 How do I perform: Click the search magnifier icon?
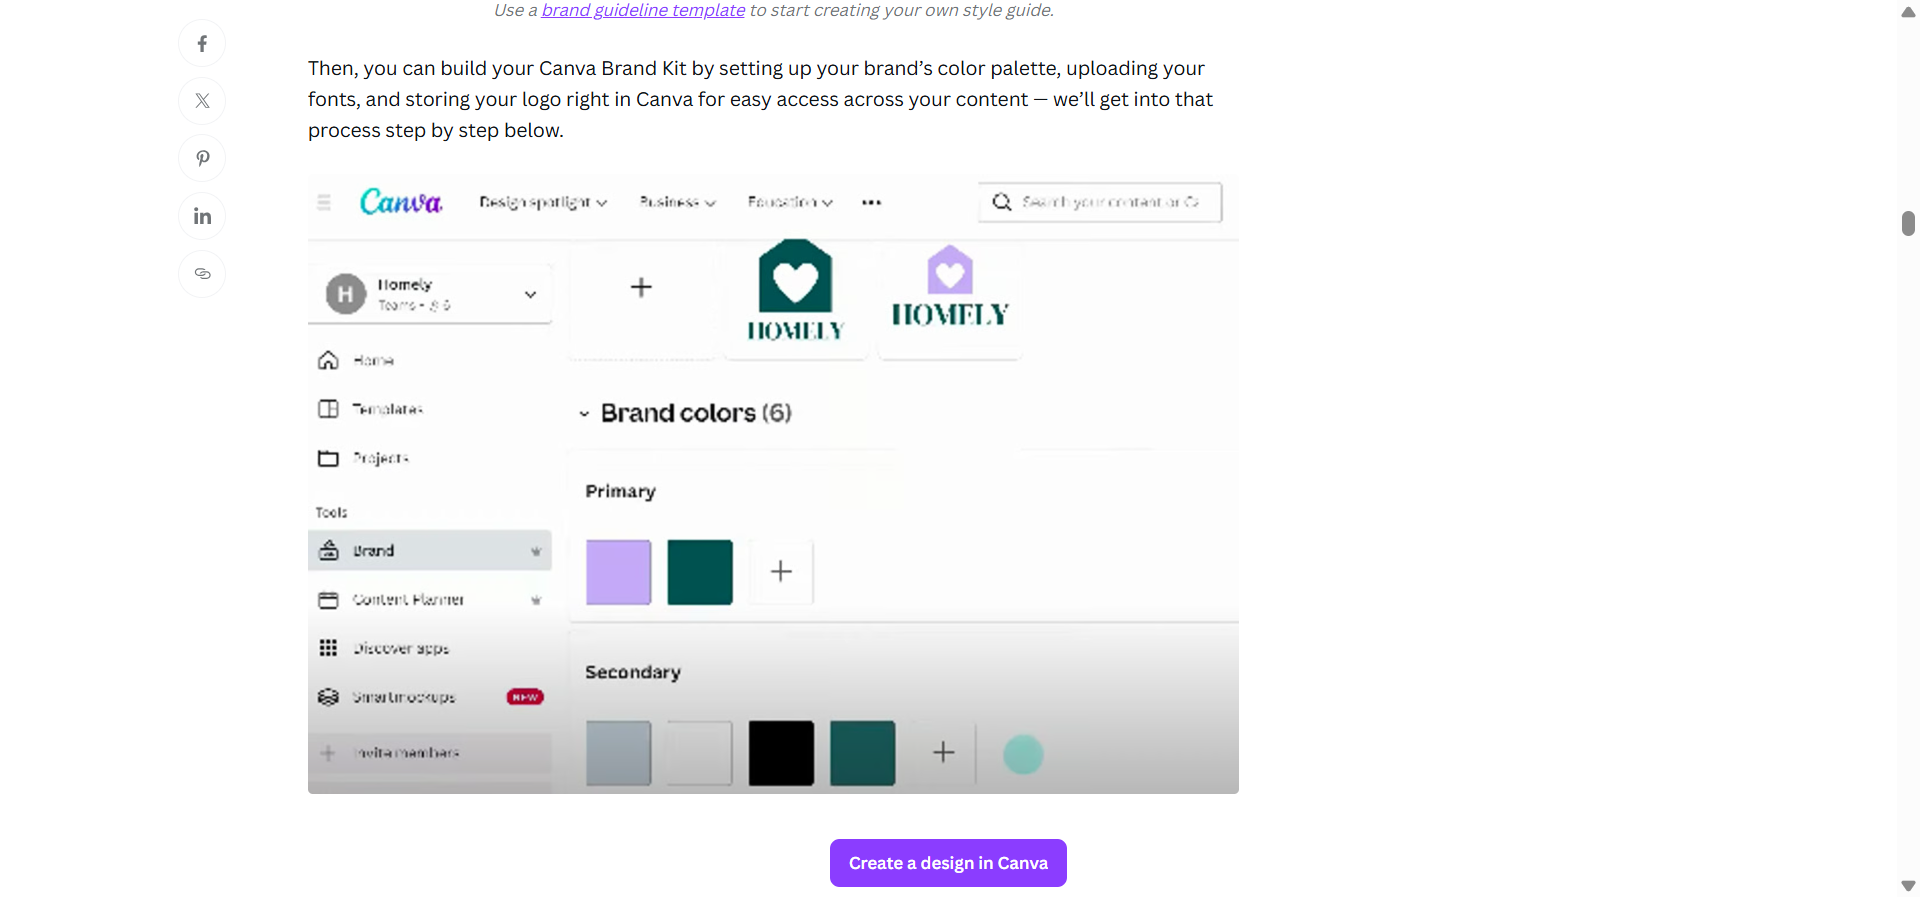click(1001, 202)
